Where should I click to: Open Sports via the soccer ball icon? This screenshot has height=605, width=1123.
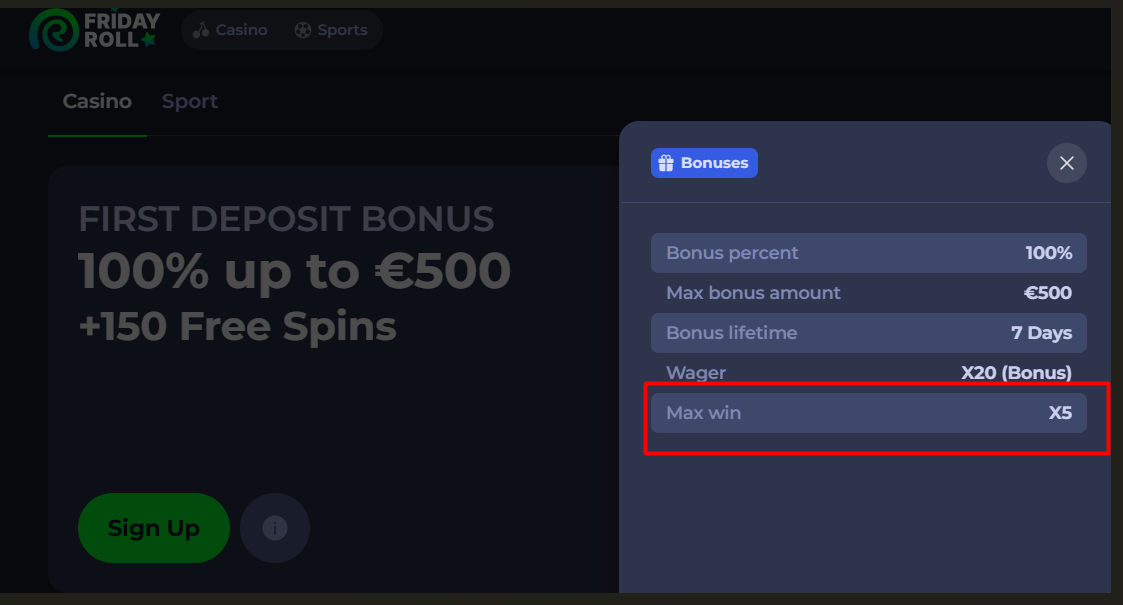(331, 30)
